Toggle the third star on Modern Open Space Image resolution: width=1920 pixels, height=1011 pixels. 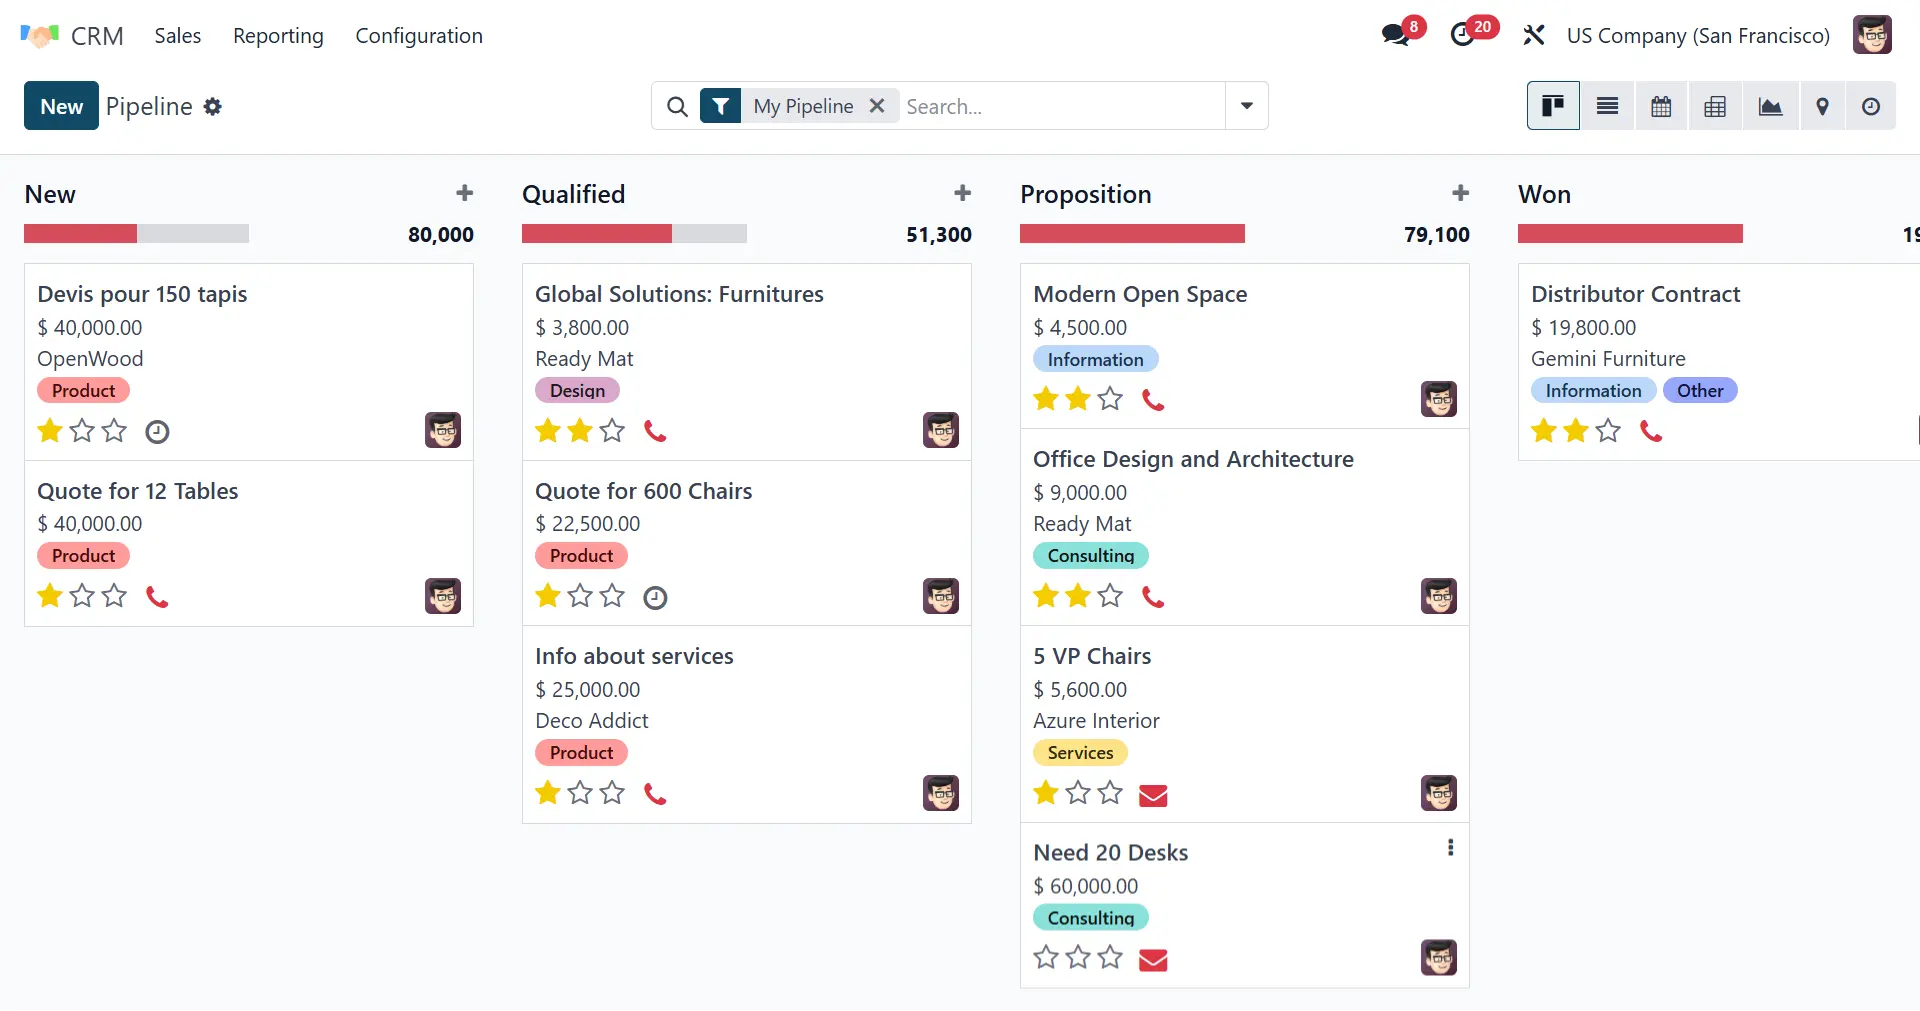tap(1110, 399)
